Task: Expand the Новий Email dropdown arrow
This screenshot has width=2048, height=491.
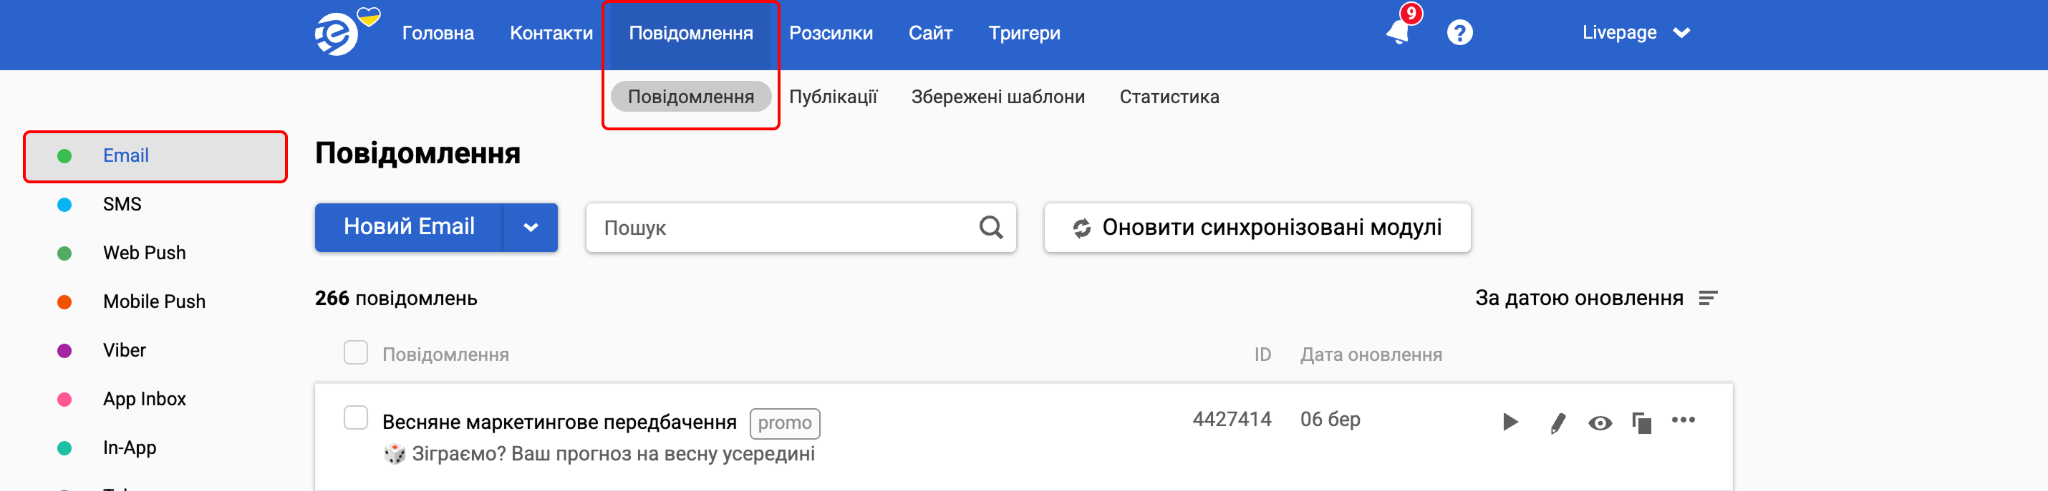Action: point(531,227)
